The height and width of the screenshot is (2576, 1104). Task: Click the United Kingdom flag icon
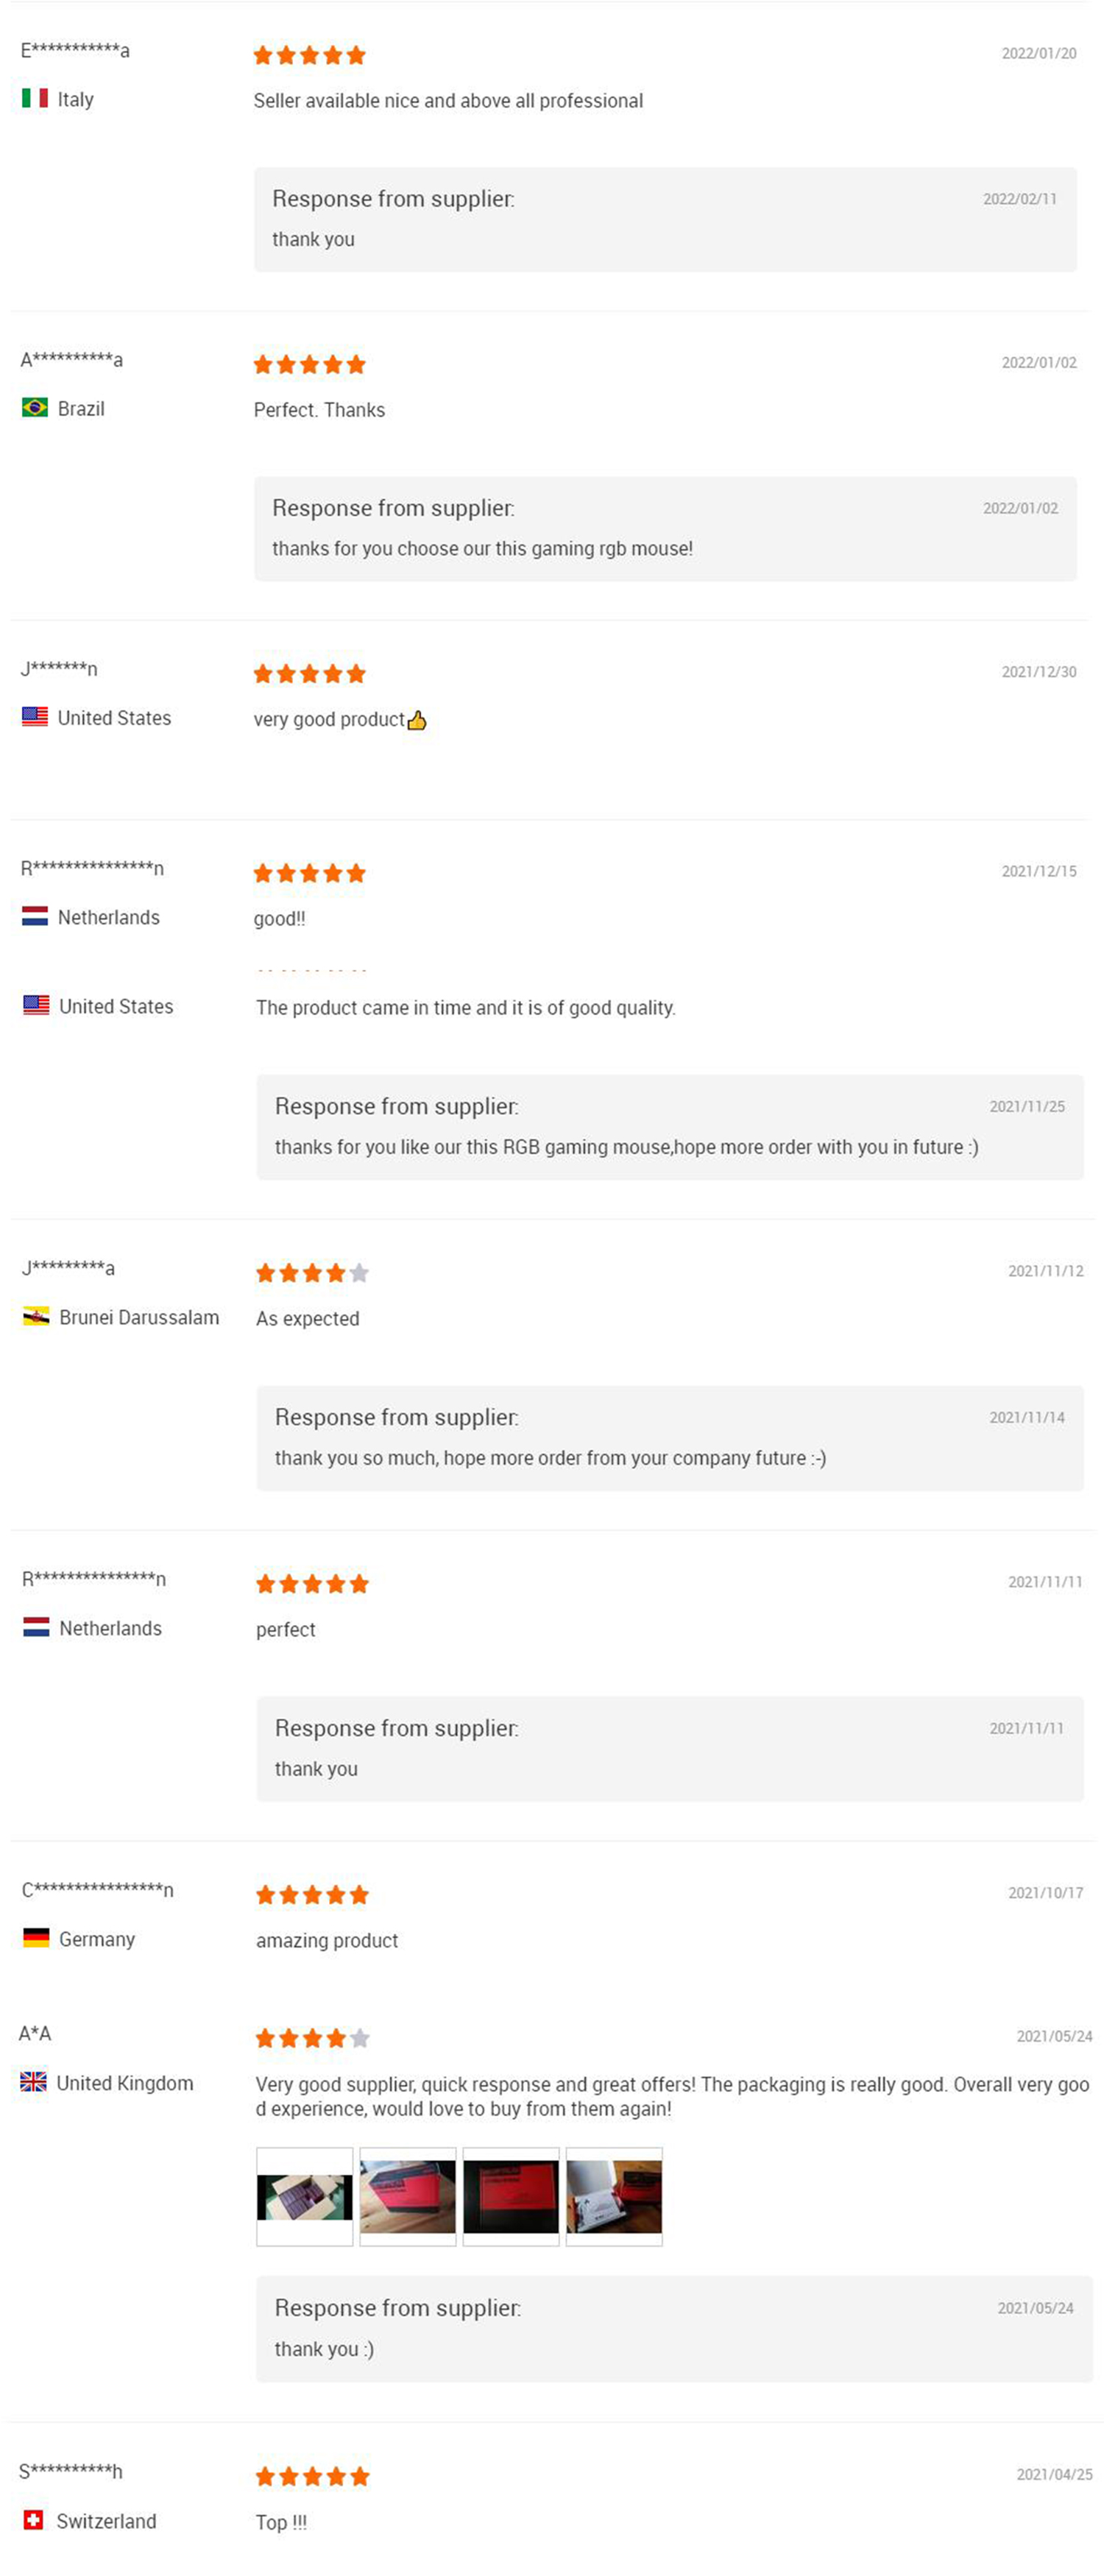click(x=33, y=2082)
